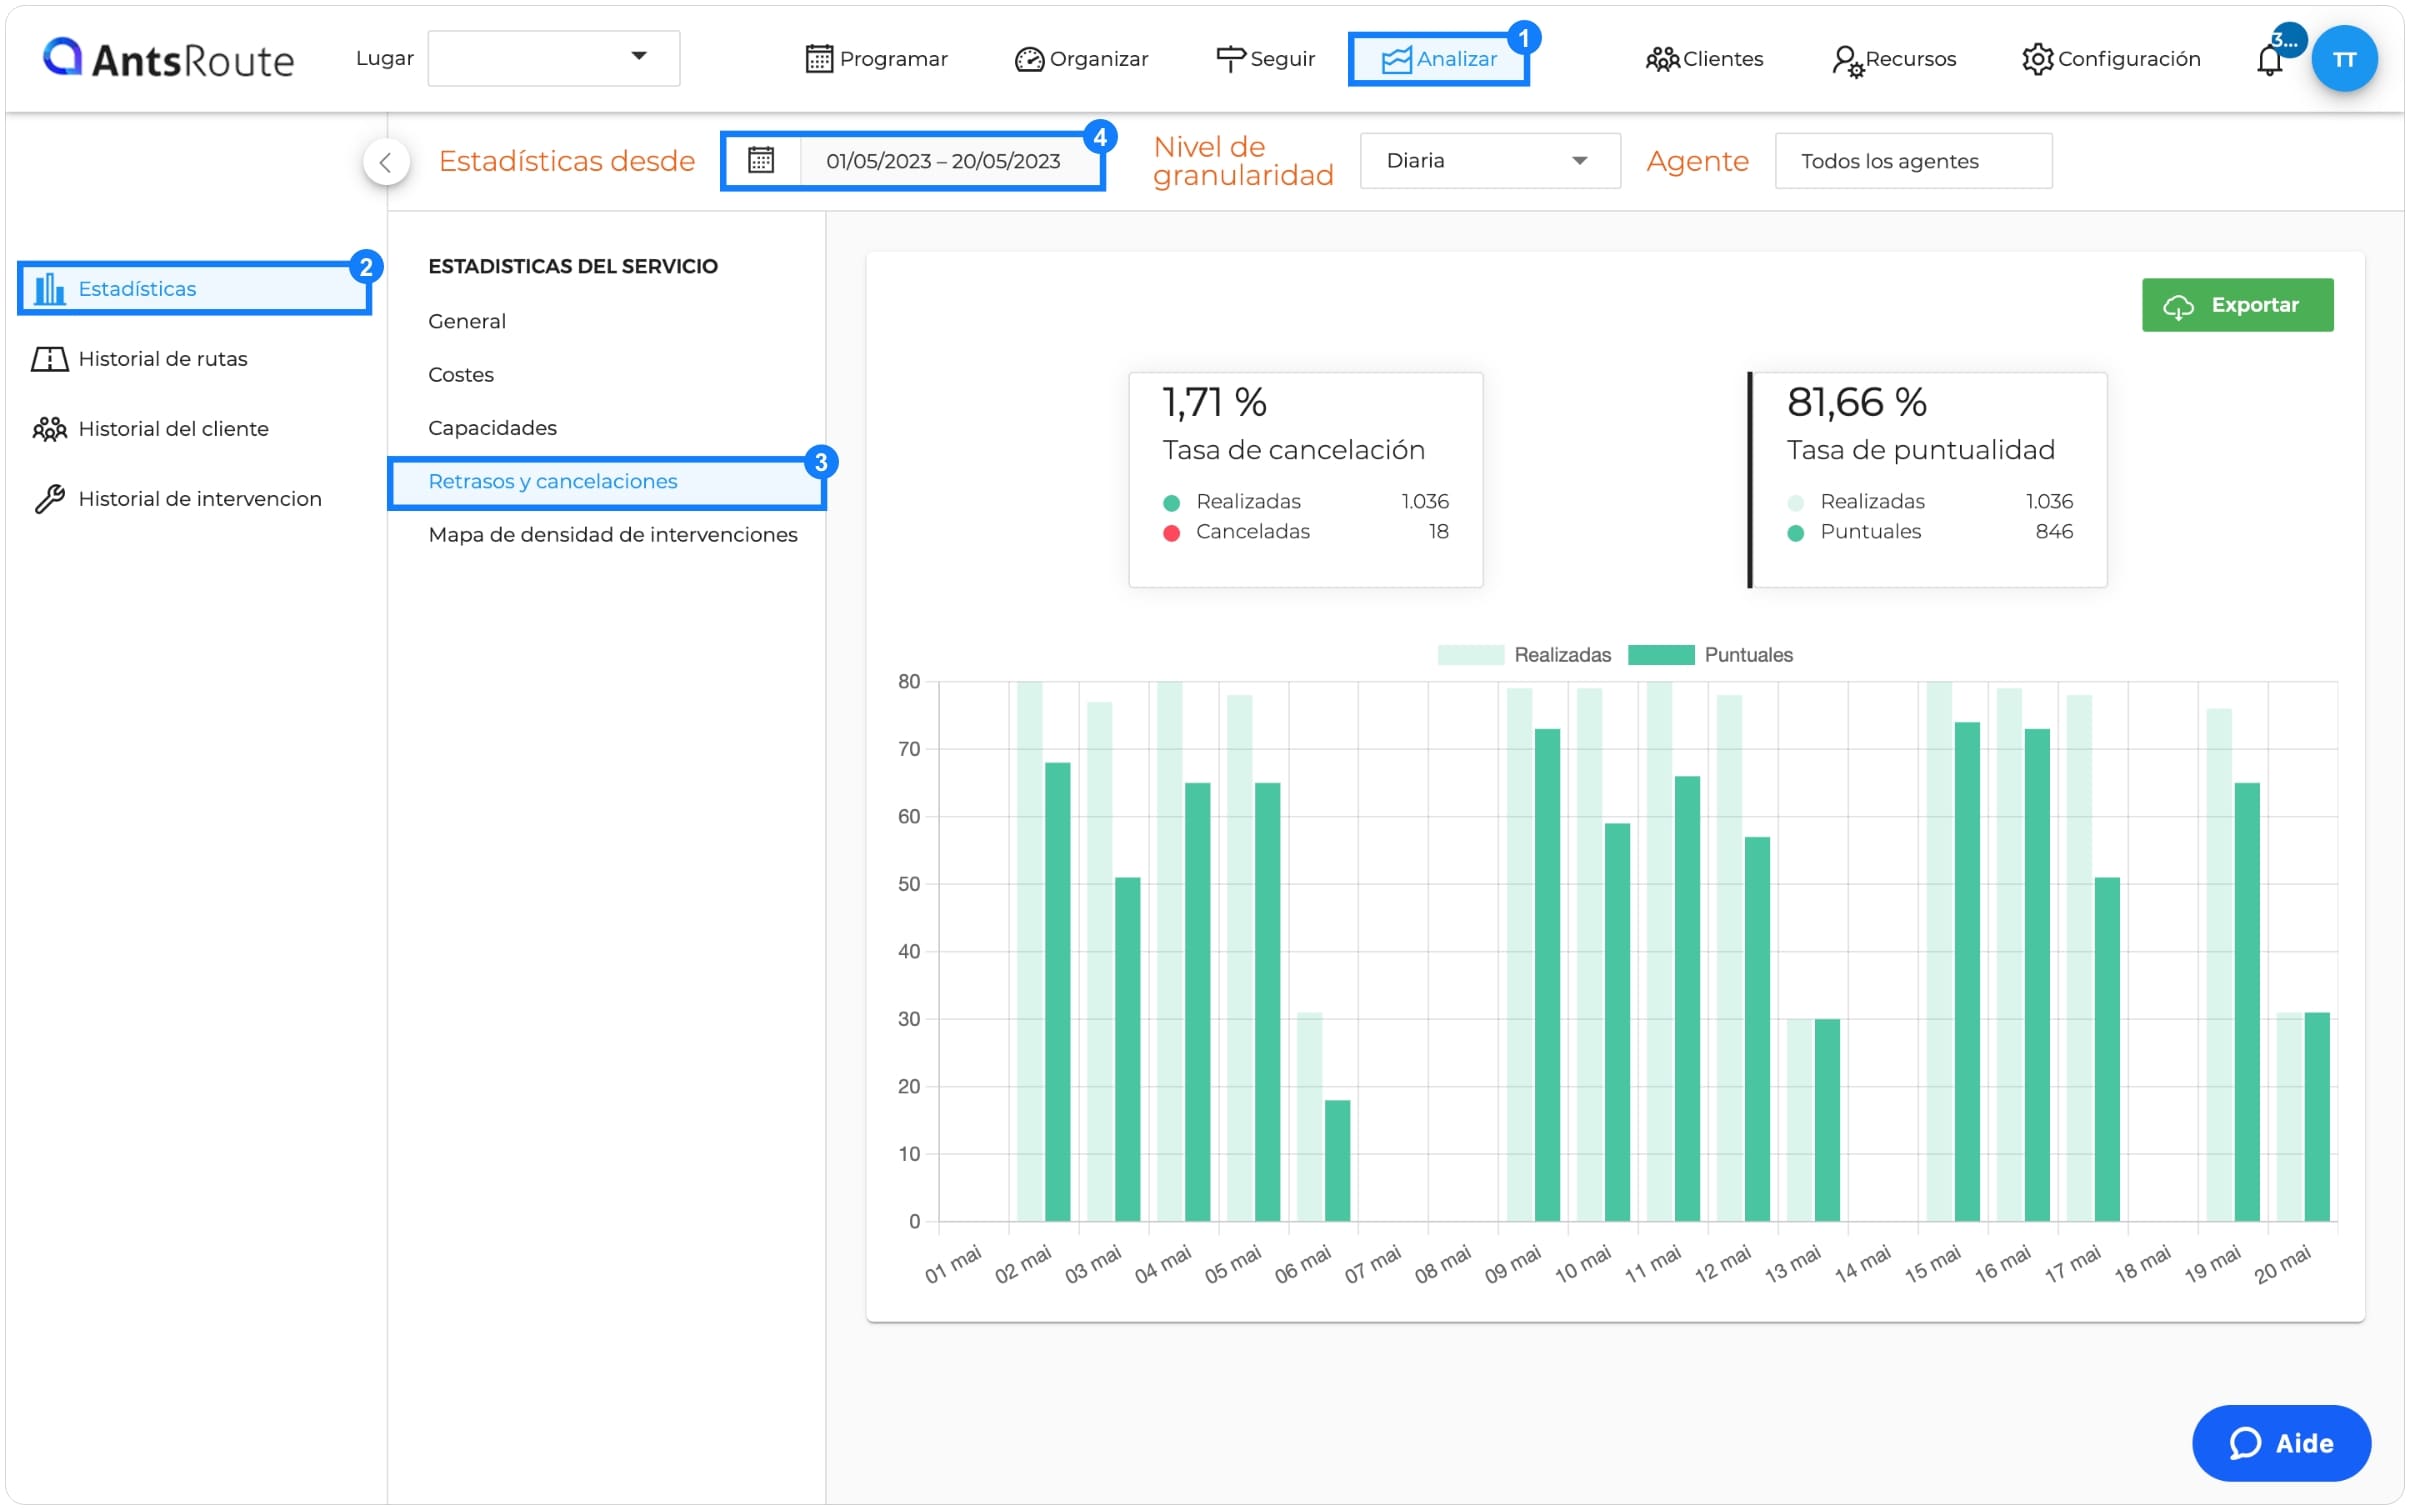This screenshot has width=2409, height=1510.
Task: Click the Configuración gear icon
Action: point(2036,59)
